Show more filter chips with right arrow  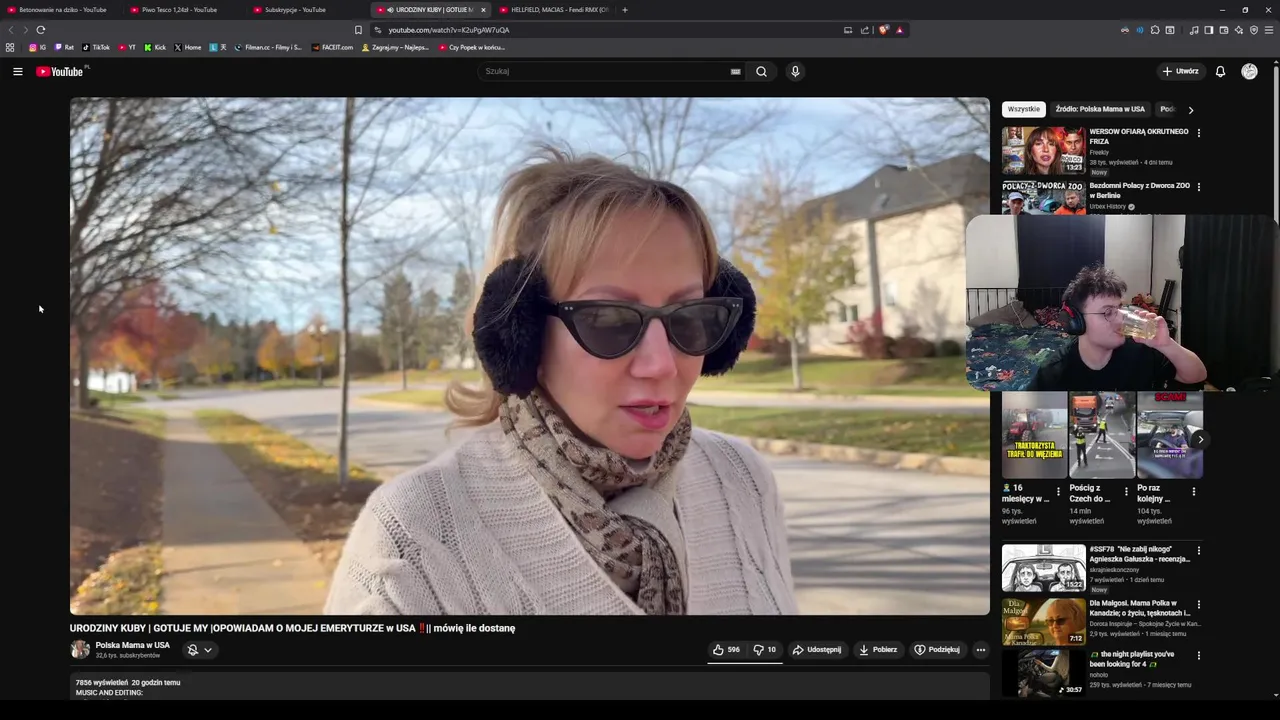1190,110
